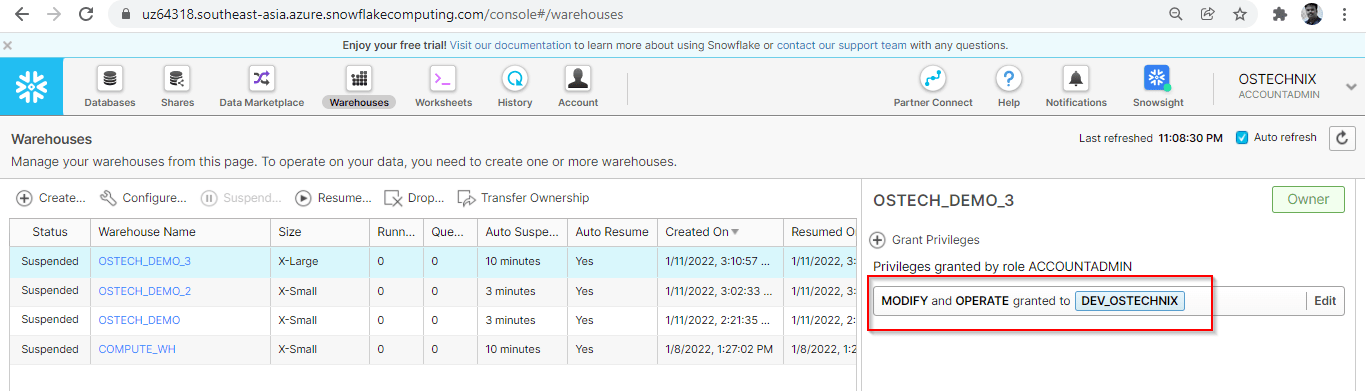Launch Snowsight from the toolbar

coord(1158,79)
